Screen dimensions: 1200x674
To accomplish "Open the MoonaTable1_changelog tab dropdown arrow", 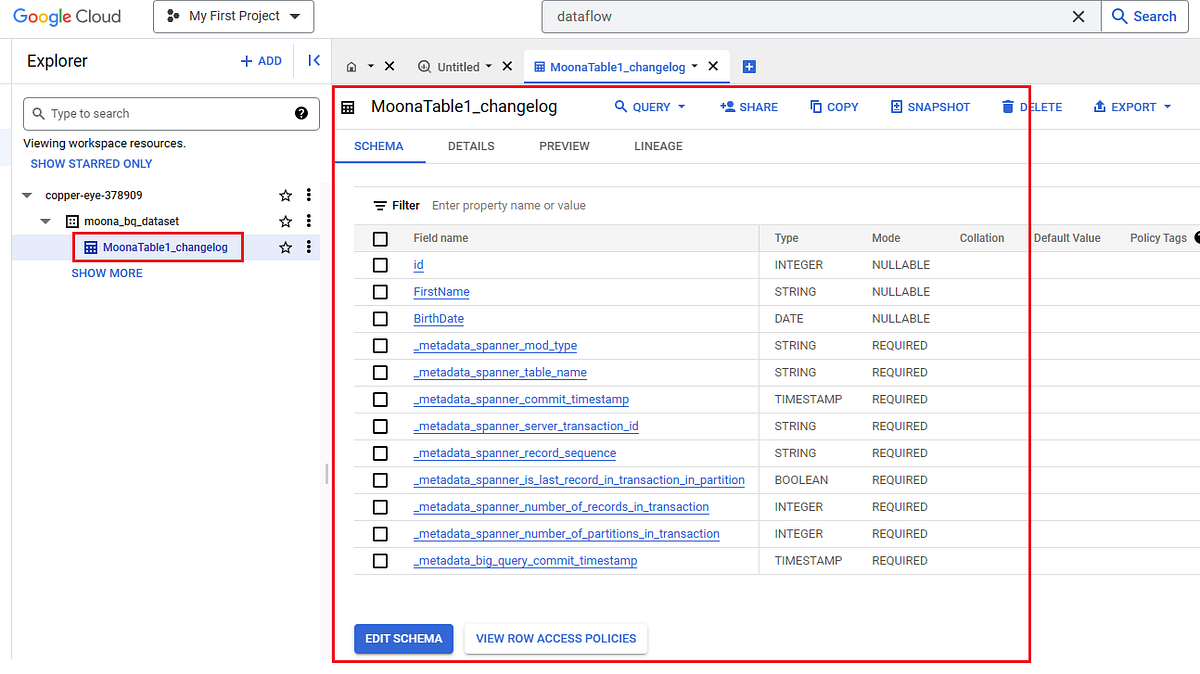I will point(694,65).
